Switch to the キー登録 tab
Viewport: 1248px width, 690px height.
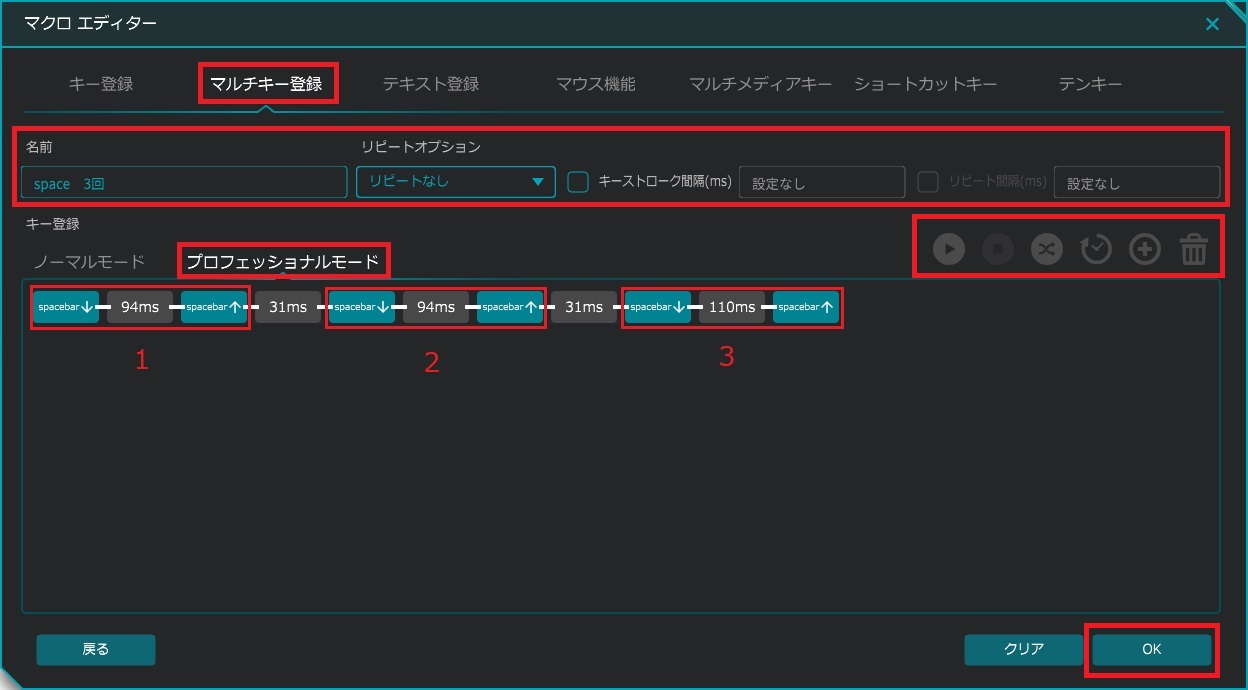[x=100, y=84]
